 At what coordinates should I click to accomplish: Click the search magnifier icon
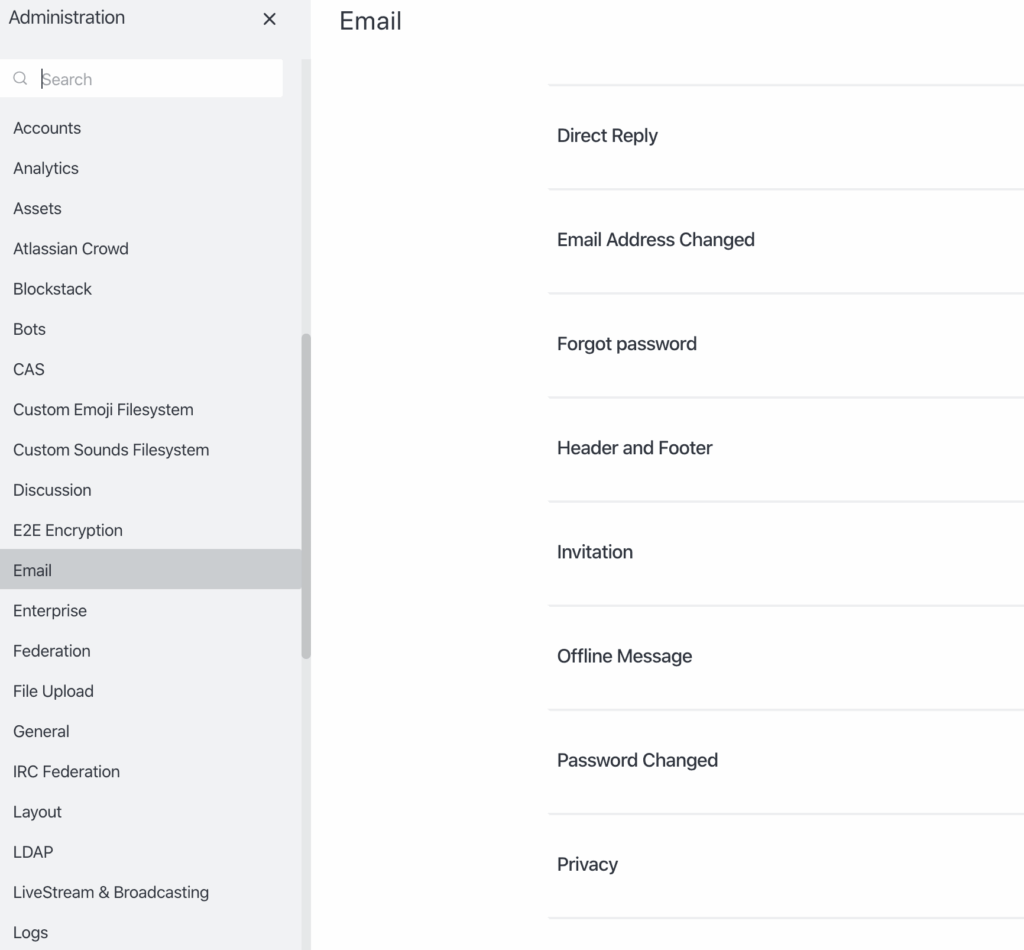(20, 79)
